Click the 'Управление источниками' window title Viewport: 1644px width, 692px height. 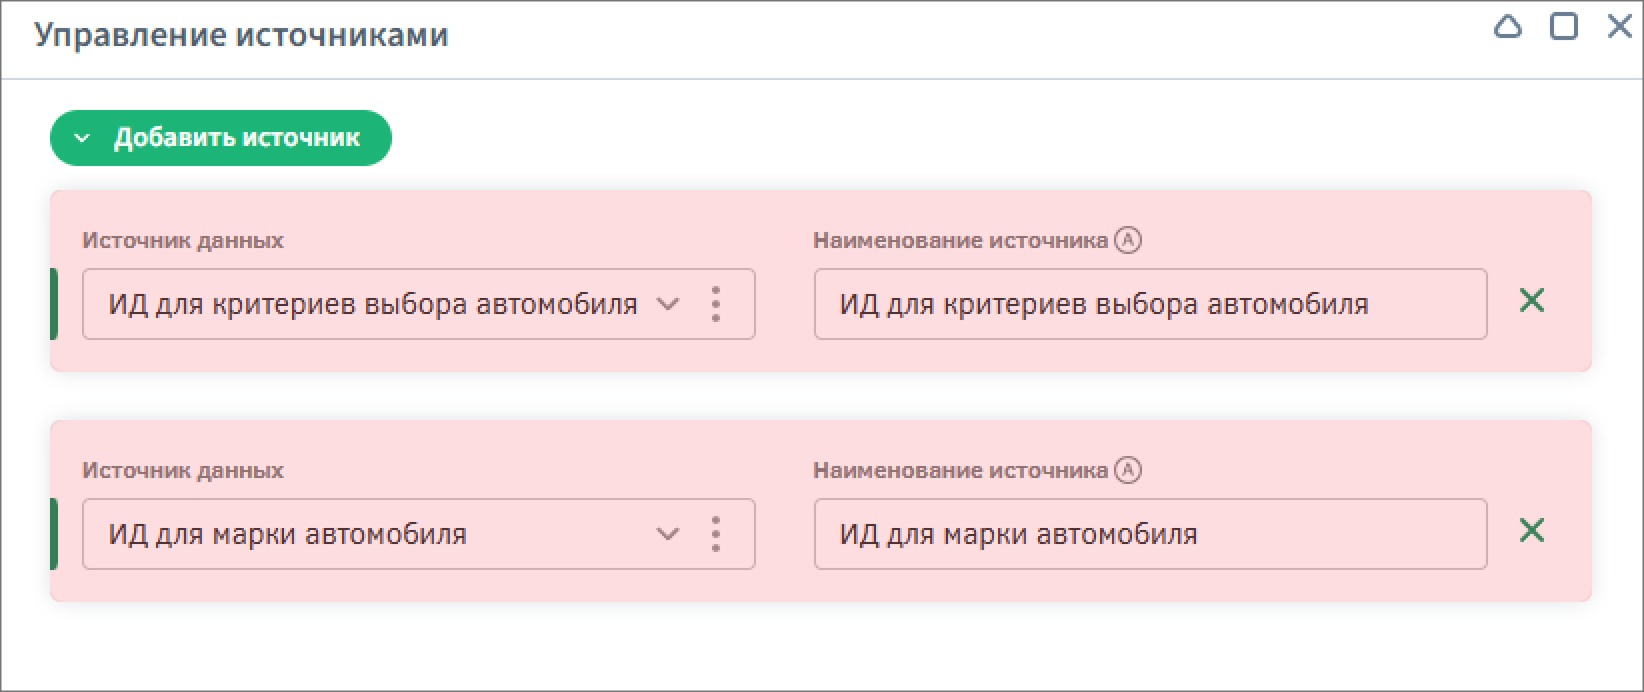[x=241, y=35]
